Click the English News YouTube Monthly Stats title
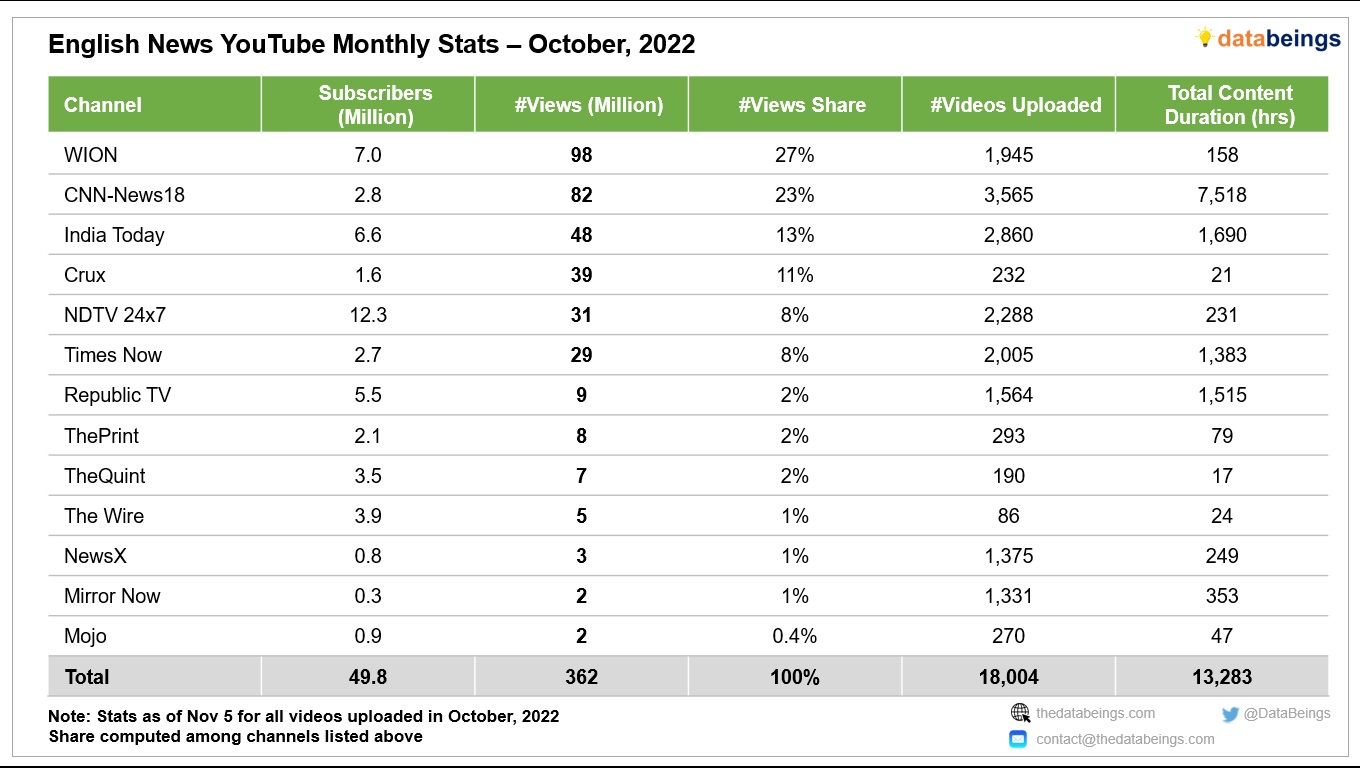 pos(372,45)
